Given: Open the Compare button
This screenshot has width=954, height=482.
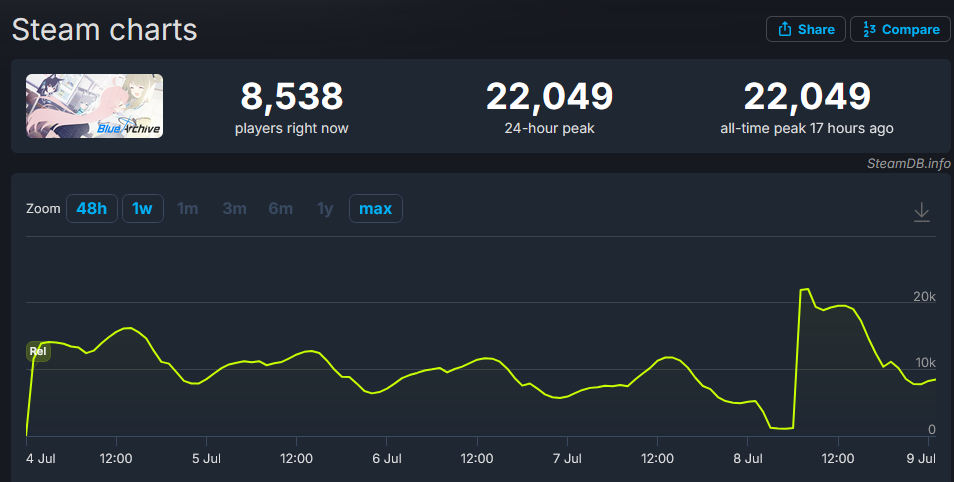Looking at the screenshot, I should (x=900, y=29).
